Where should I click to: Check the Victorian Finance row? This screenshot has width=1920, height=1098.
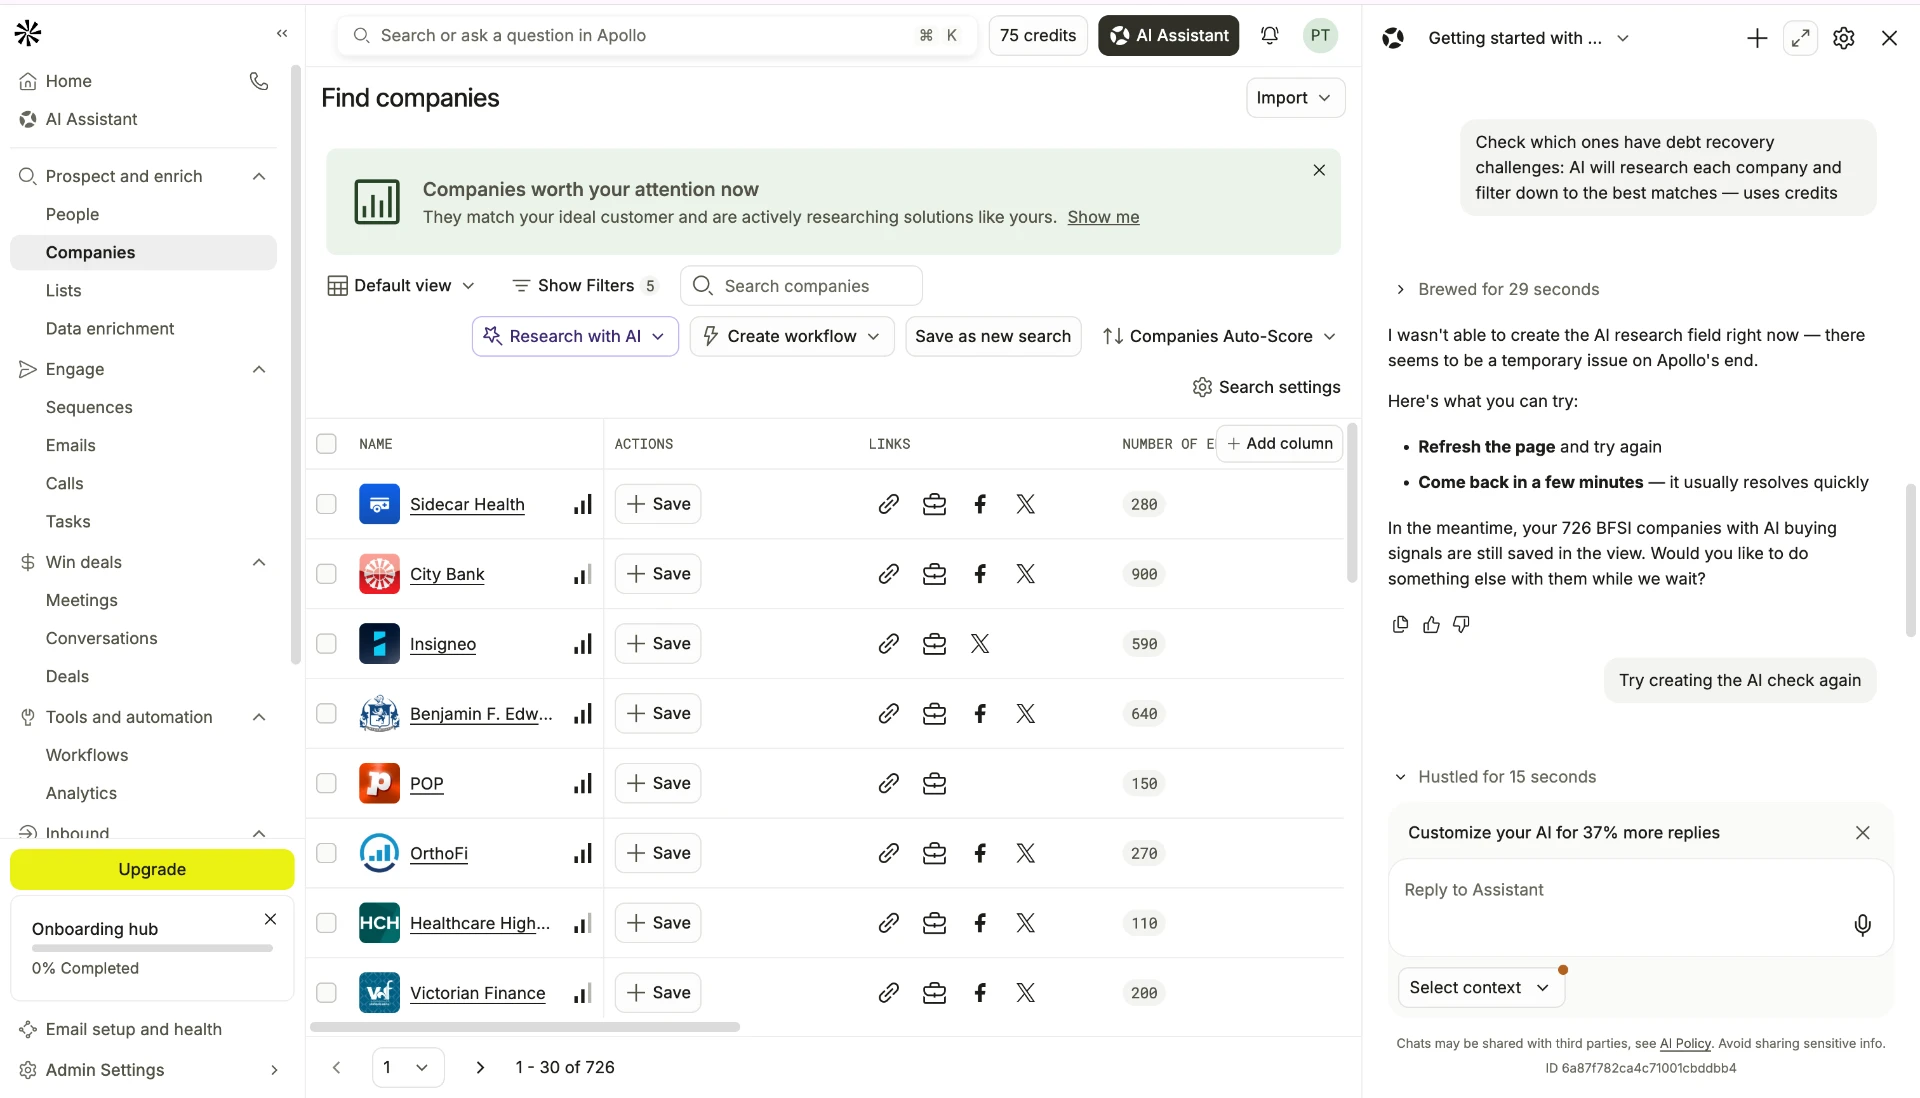326,993
